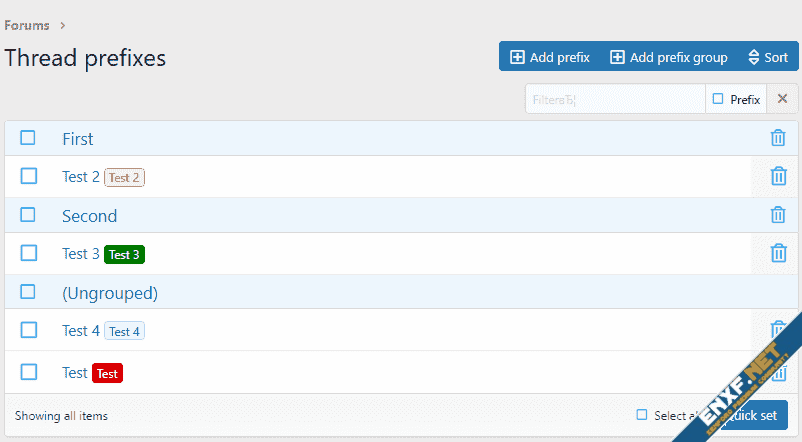802x442 pixels.
Task: Select the Test 2 row checkbox
Action: click(29, 176)
